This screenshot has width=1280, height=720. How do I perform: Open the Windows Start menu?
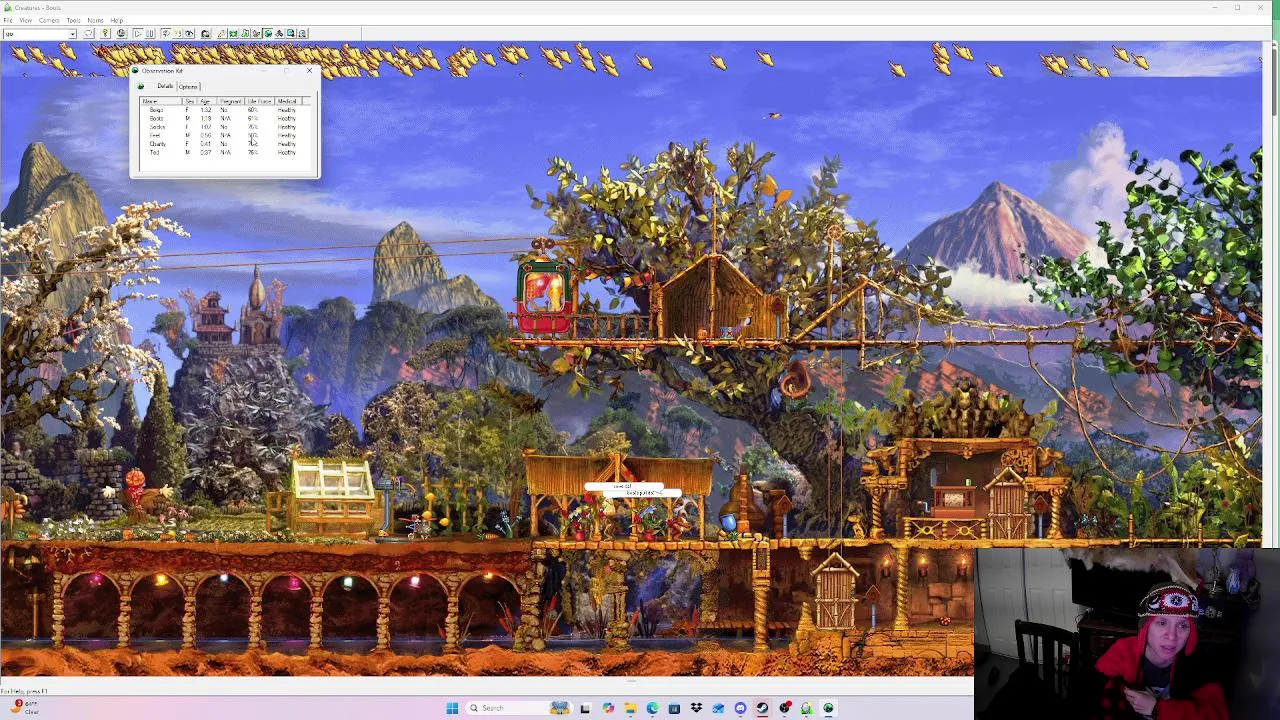coord(452,708)
